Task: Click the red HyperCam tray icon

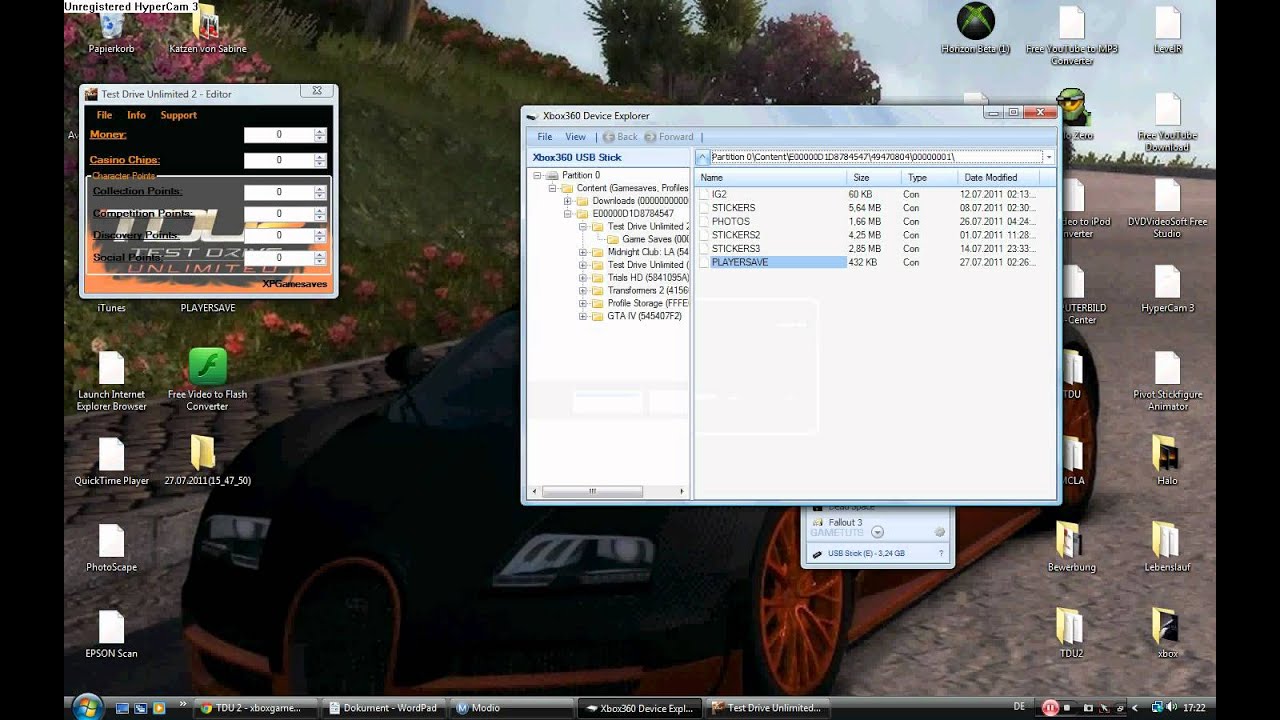Action: tap(1050, 707)
